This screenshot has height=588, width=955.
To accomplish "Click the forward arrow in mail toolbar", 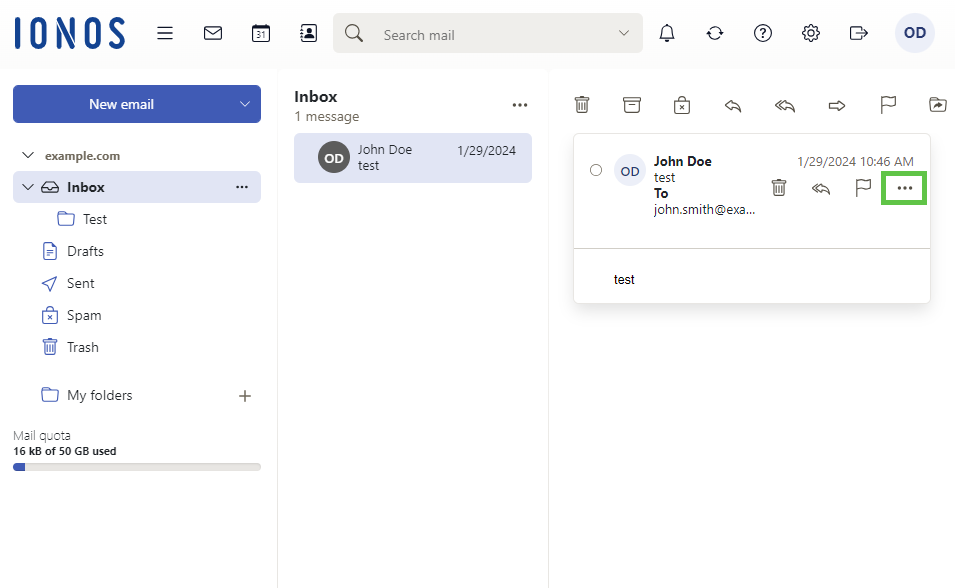I will pyautogui.click(x=837, y=105).
